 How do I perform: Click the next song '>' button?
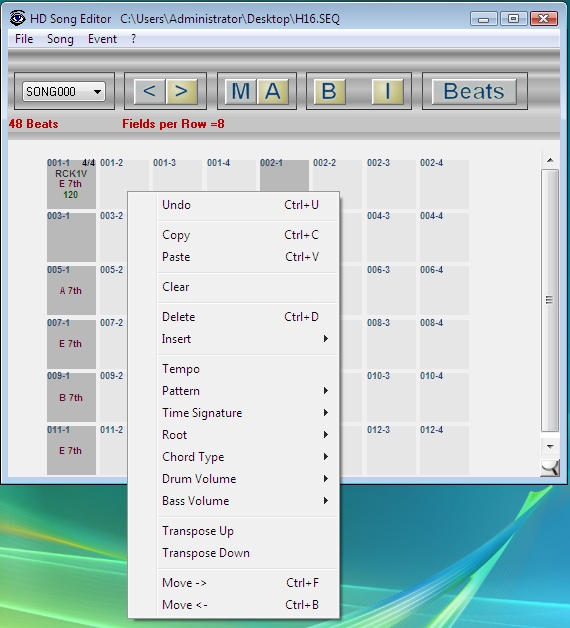pos(181,91)
